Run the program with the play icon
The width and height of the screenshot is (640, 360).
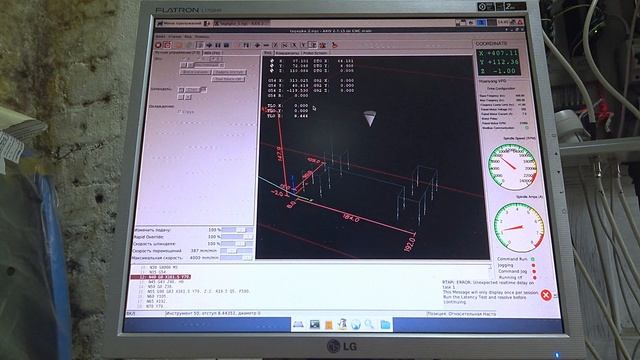tap(200, 45)
